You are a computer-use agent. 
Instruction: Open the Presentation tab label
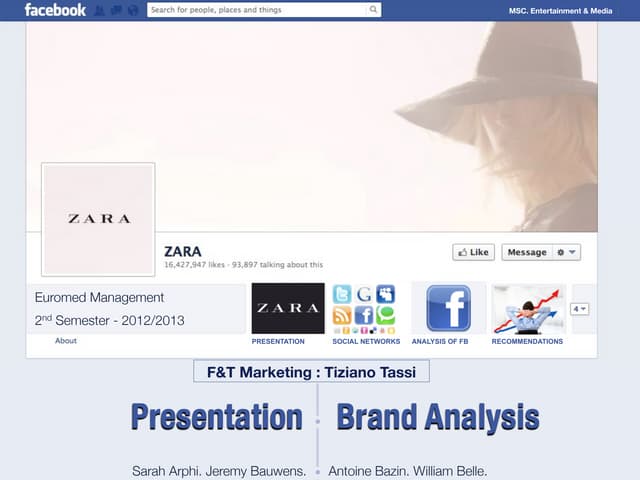(278, 341)
